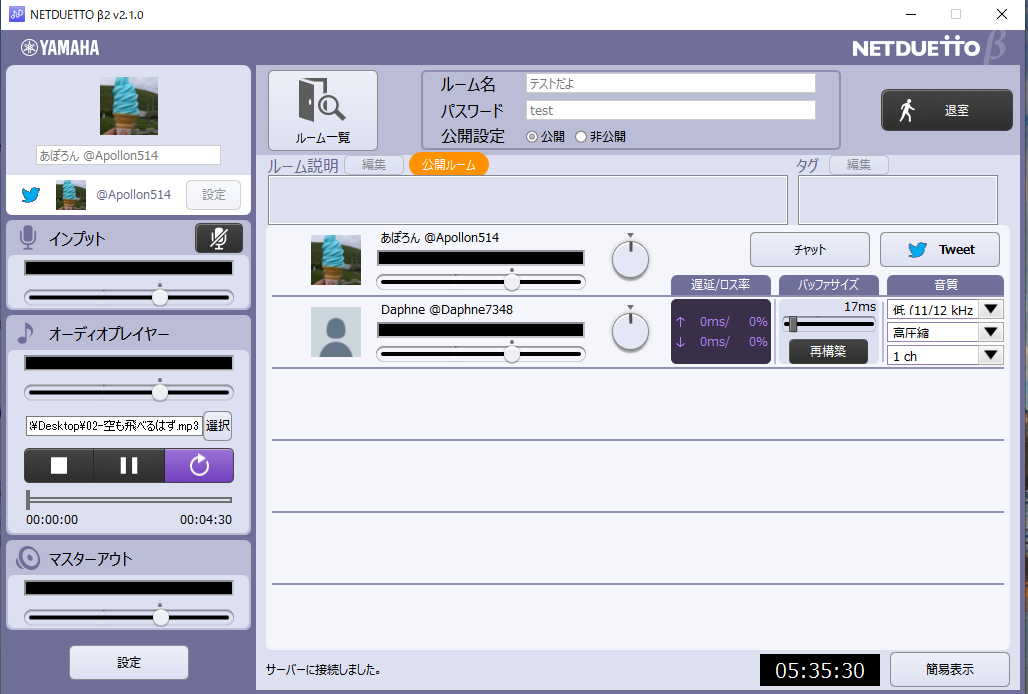Click the 00:00:00 elapsed time label
Image resolution: width=1028 pixels, height=694 pixels.
coord(52,520)
